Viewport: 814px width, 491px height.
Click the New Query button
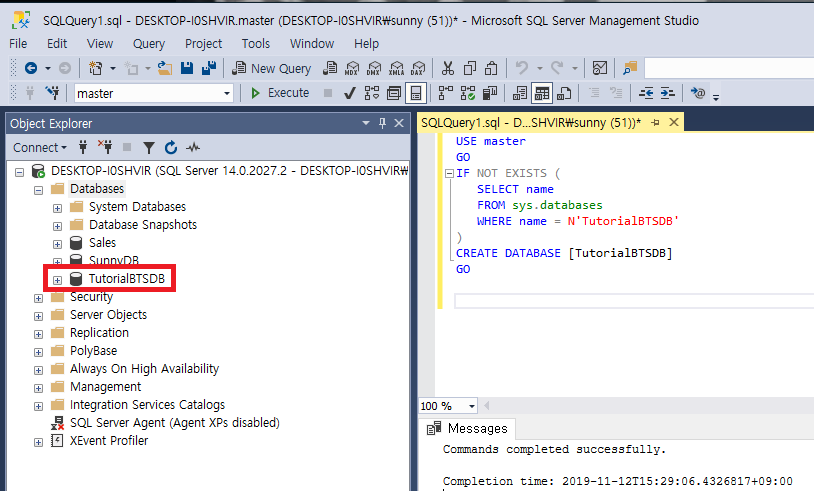pos(272,68)
